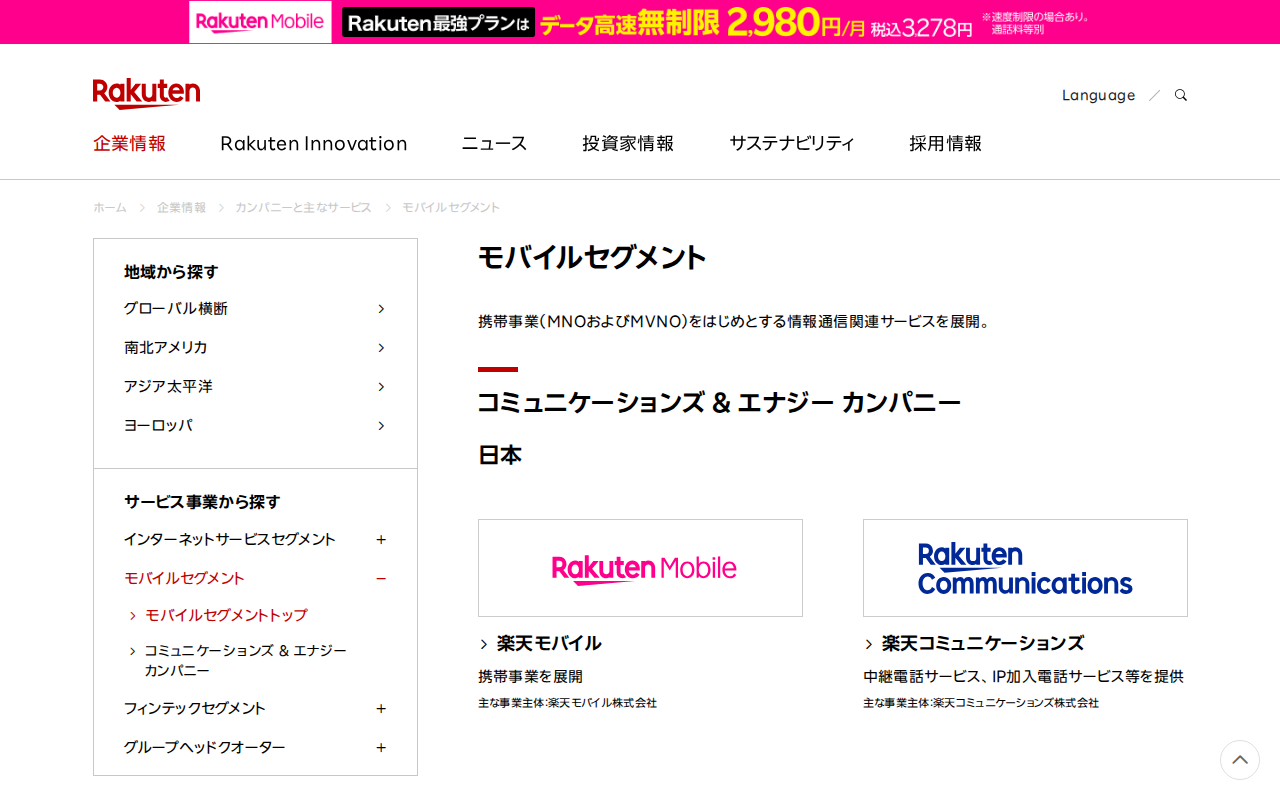The image size is (1280, 800).
Task: Click the 企業情報 breadcrumb link
Action: (181, 207)
